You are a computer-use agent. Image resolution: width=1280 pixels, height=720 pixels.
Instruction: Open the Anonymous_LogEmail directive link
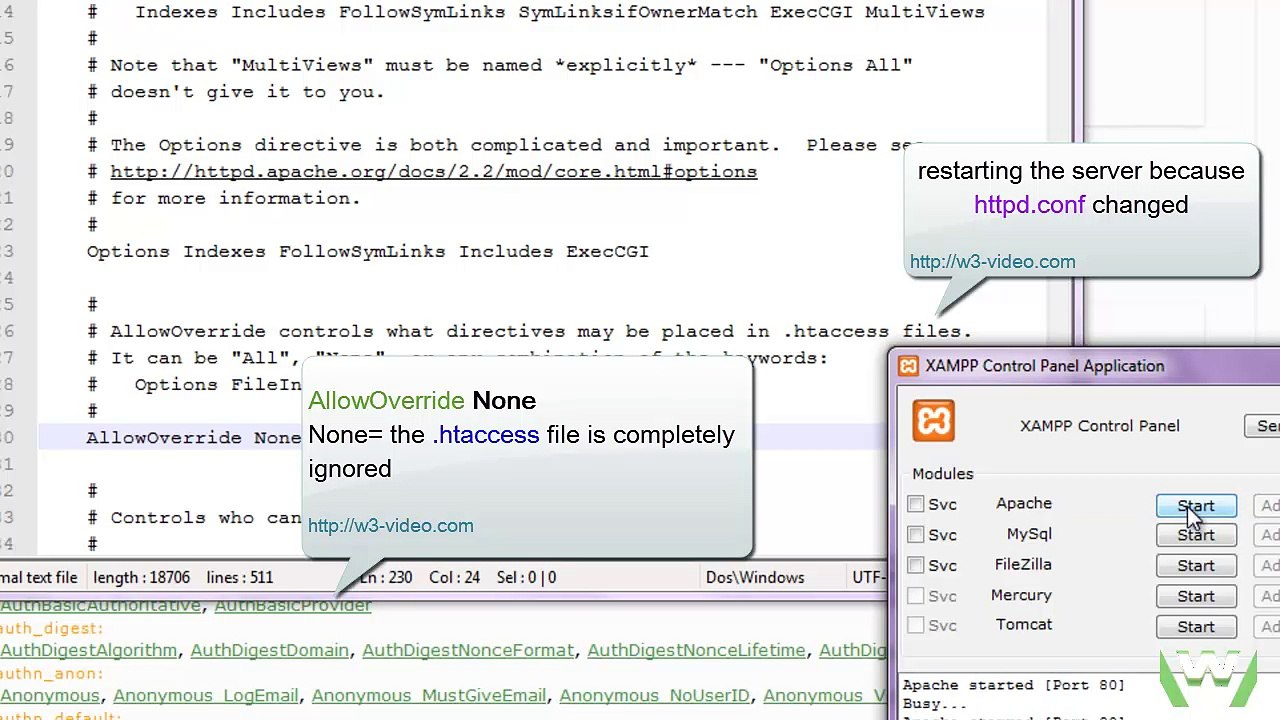point(206,695)
